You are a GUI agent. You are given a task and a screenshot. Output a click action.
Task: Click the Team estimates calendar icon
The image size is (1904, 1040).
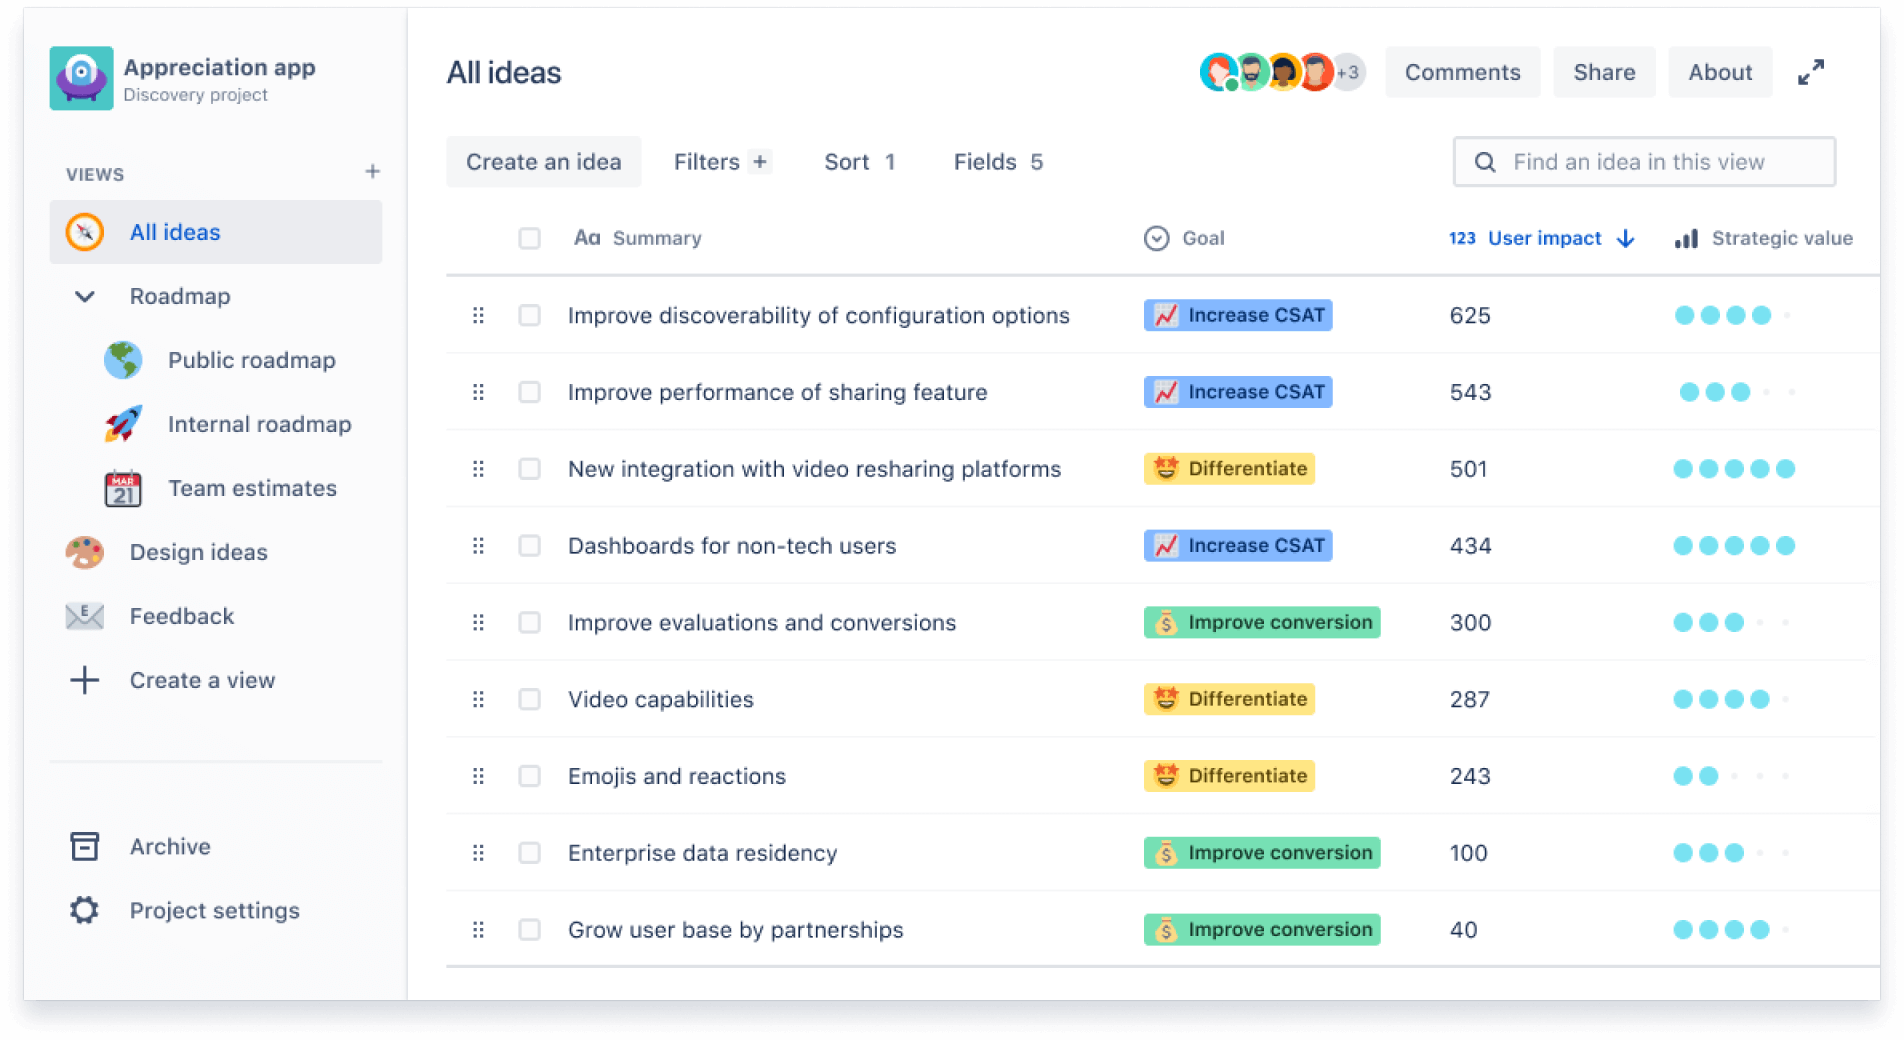122,488
